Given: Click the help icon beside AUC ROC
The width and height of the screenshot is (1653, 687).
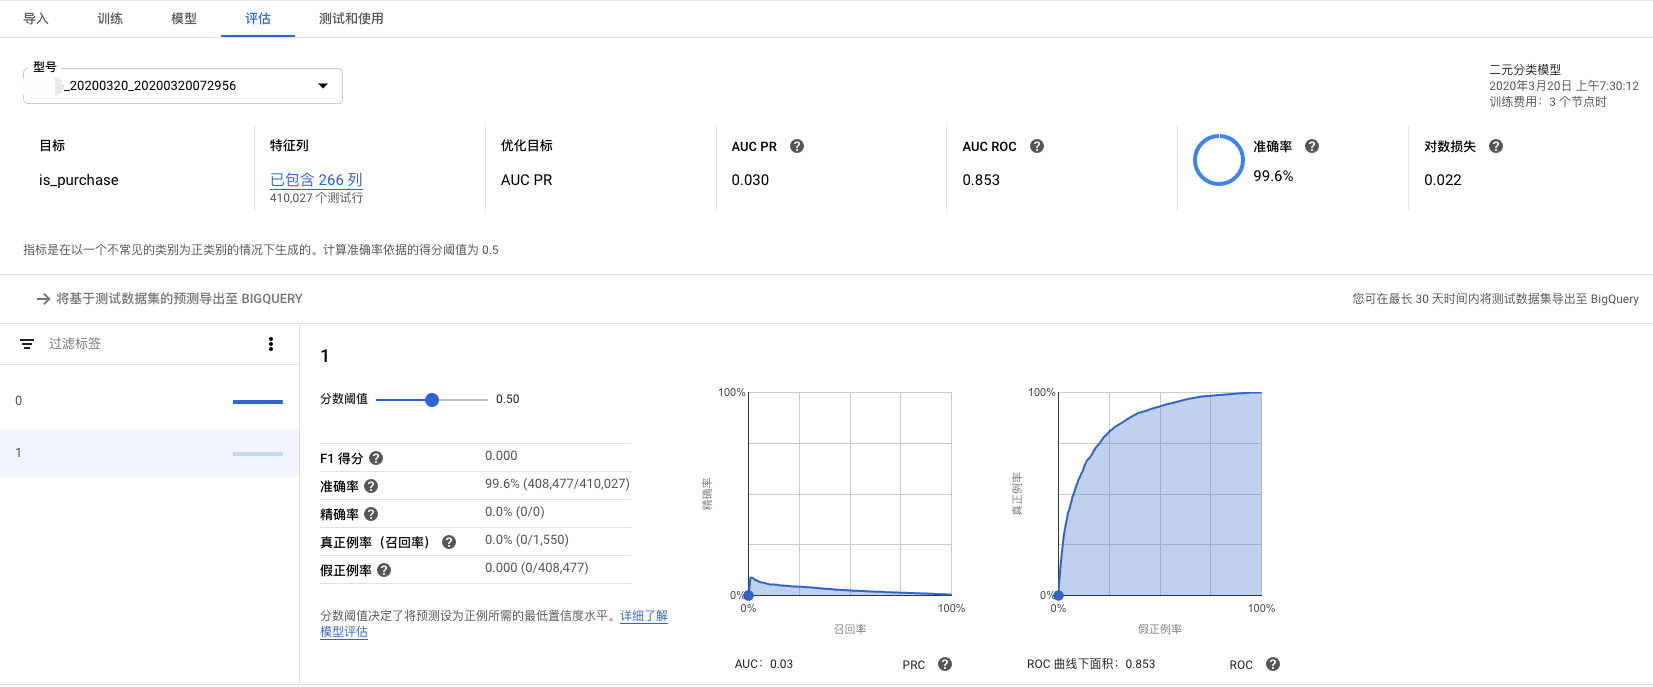Looking at the screenshot, I should 1037,146.
